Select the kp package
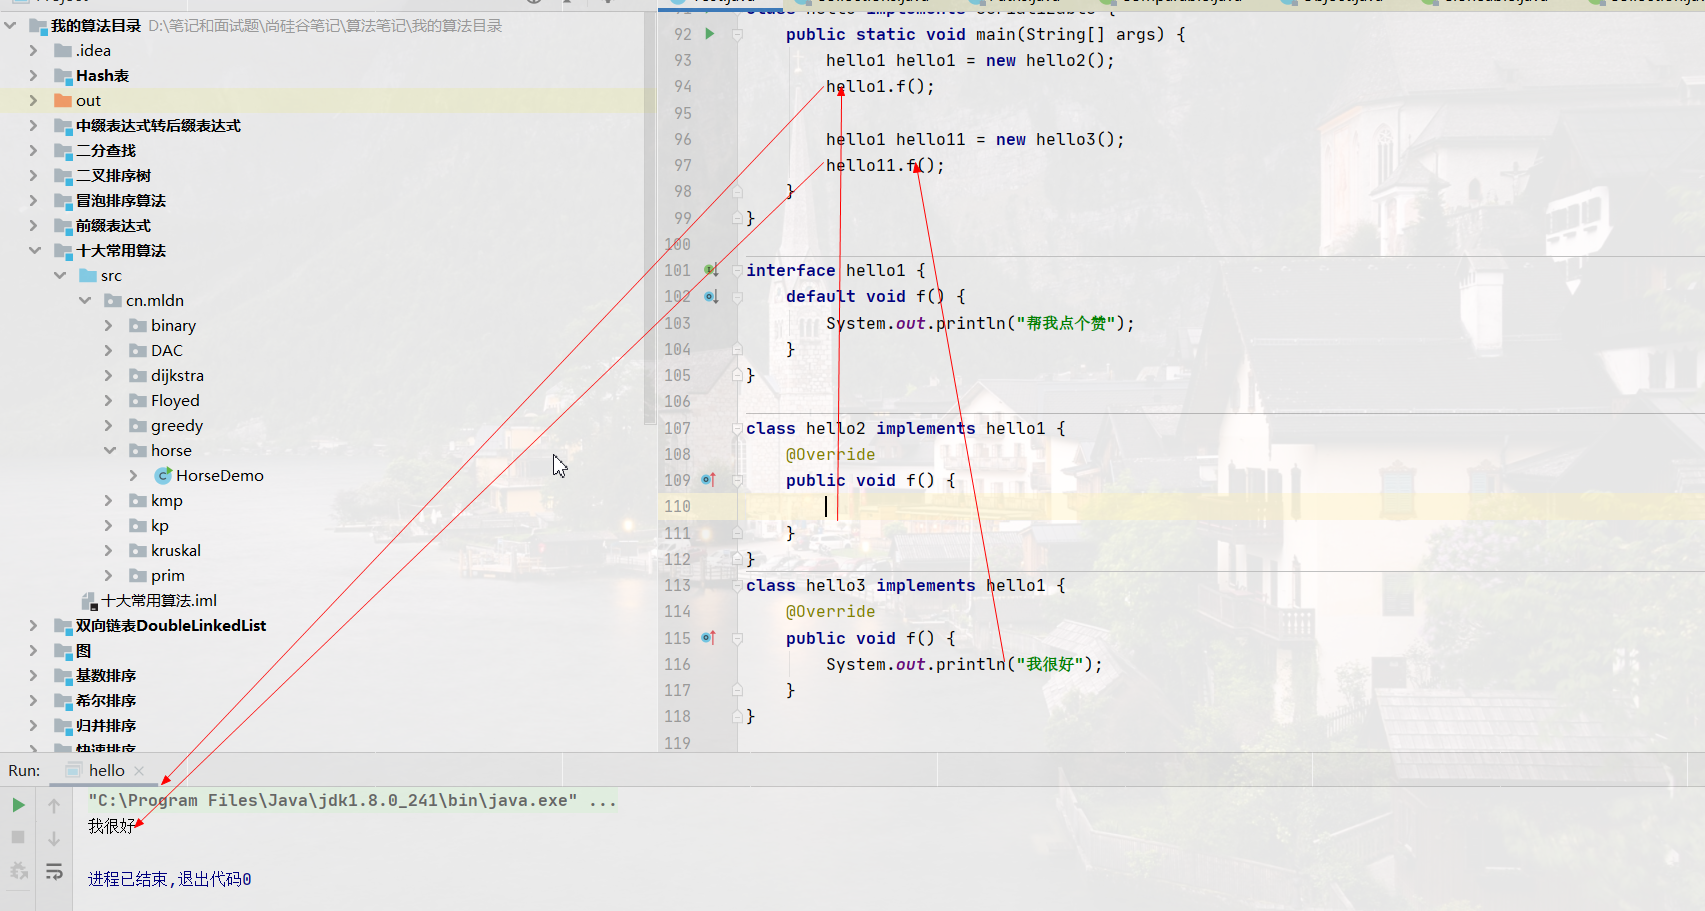1705x911 pixels. 160,525
